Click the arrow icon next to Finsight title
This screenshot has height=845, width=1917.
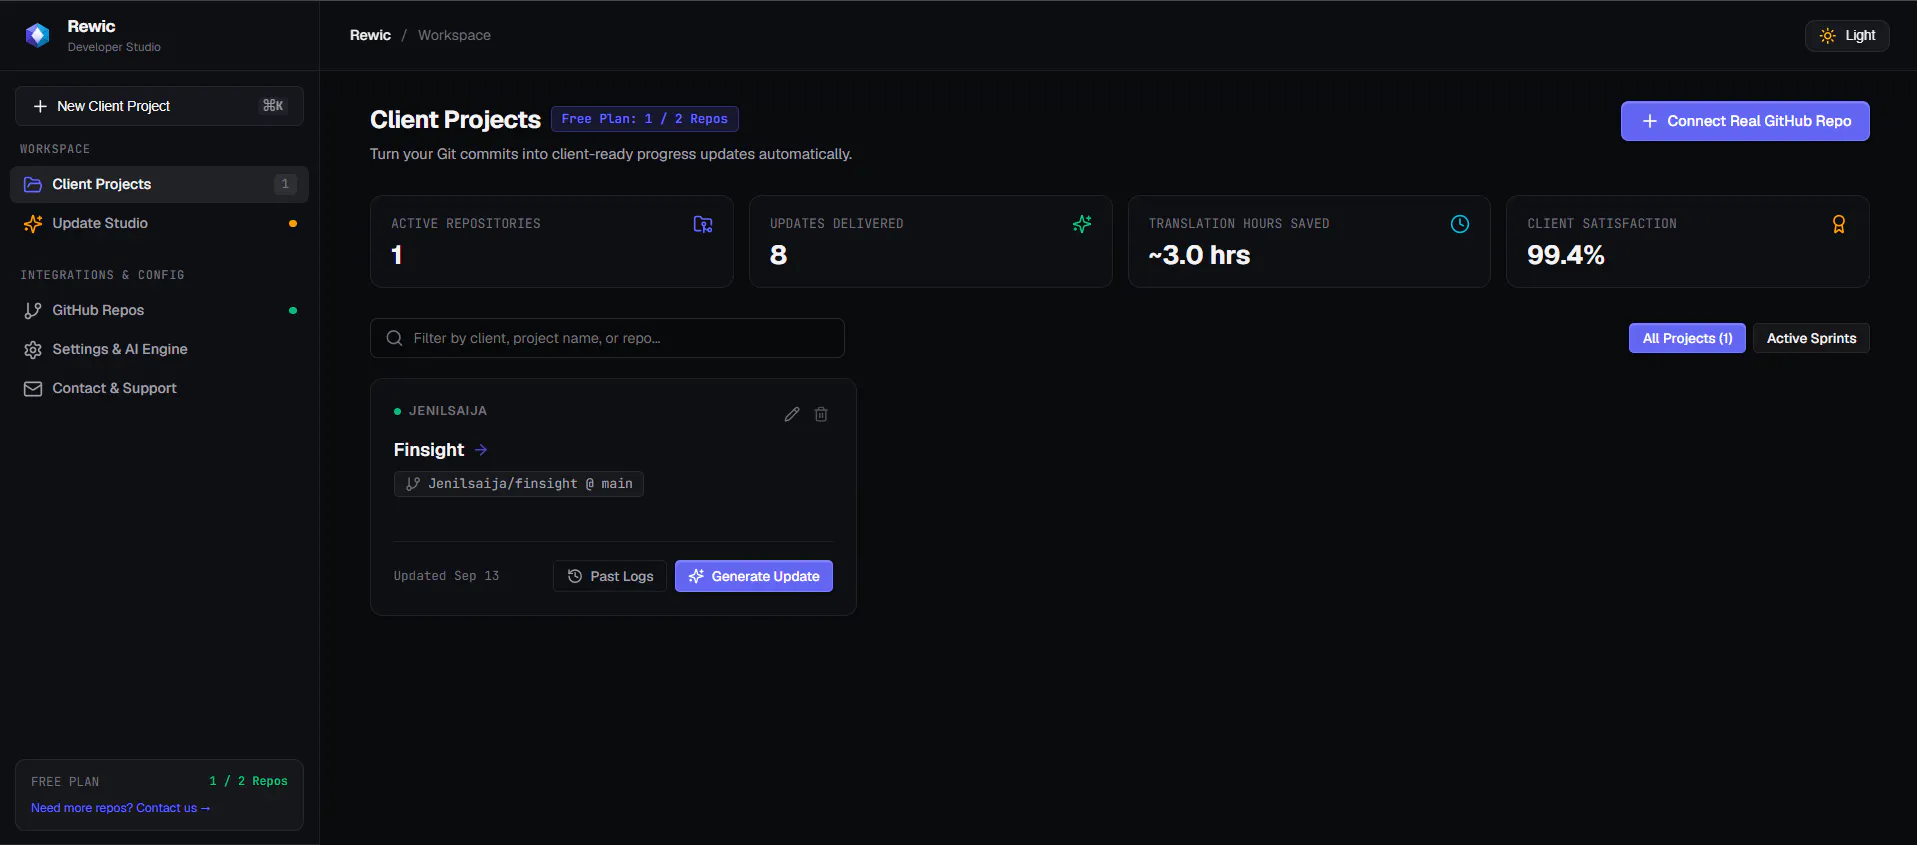point(481,450)
